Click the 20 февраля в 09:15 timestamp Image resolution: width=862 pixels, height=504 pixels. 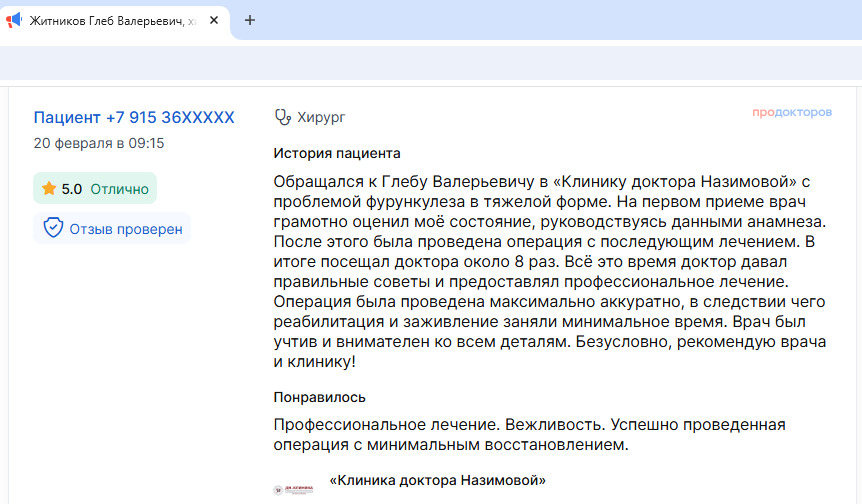(99, 143)
